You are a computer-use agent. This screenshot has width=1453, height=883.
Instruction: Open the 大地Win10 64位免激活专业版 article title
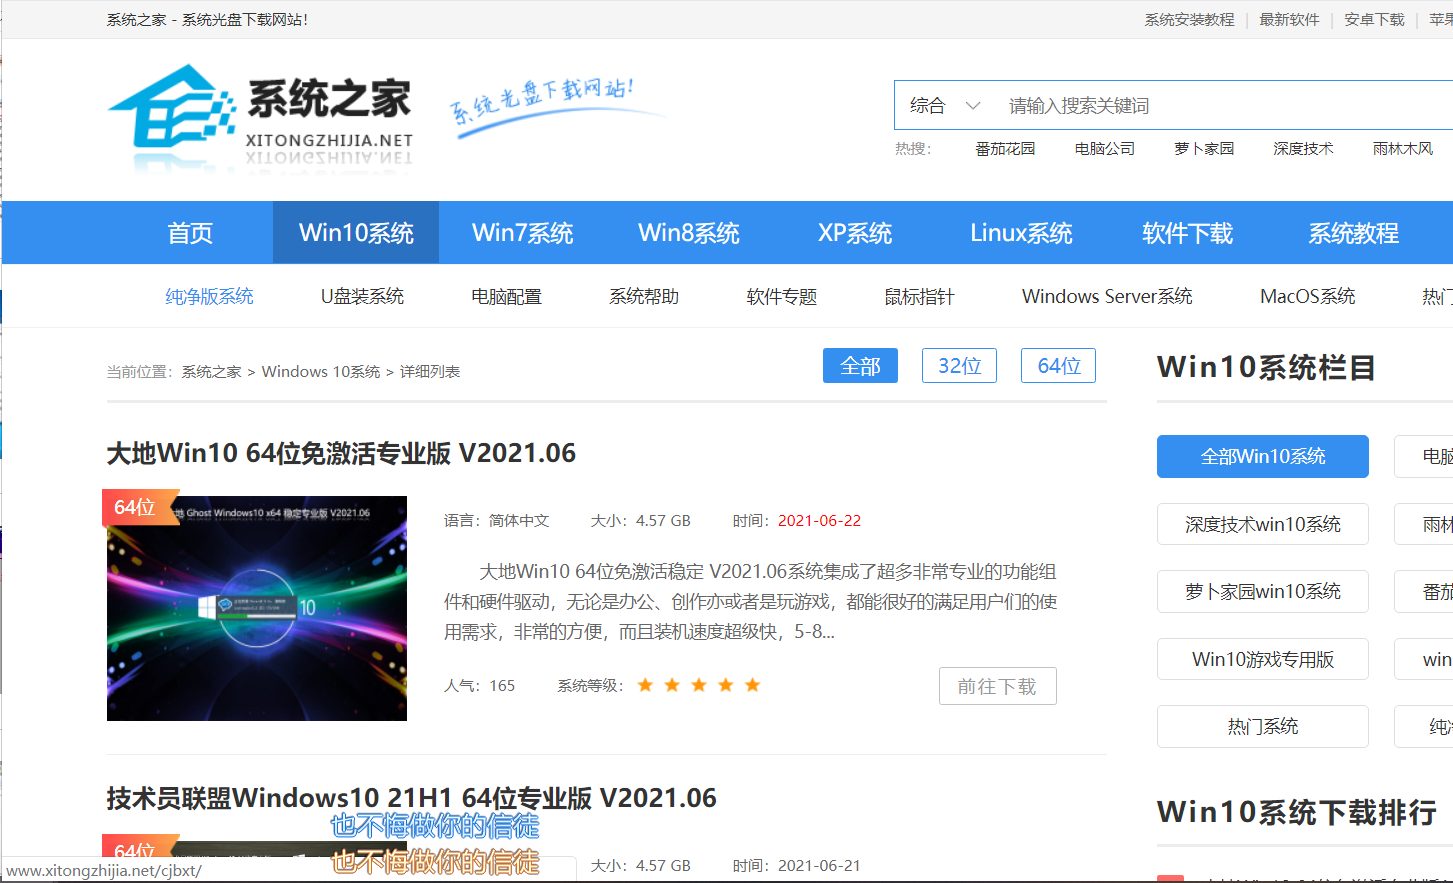pyautogui.click(x=340, y=453)
